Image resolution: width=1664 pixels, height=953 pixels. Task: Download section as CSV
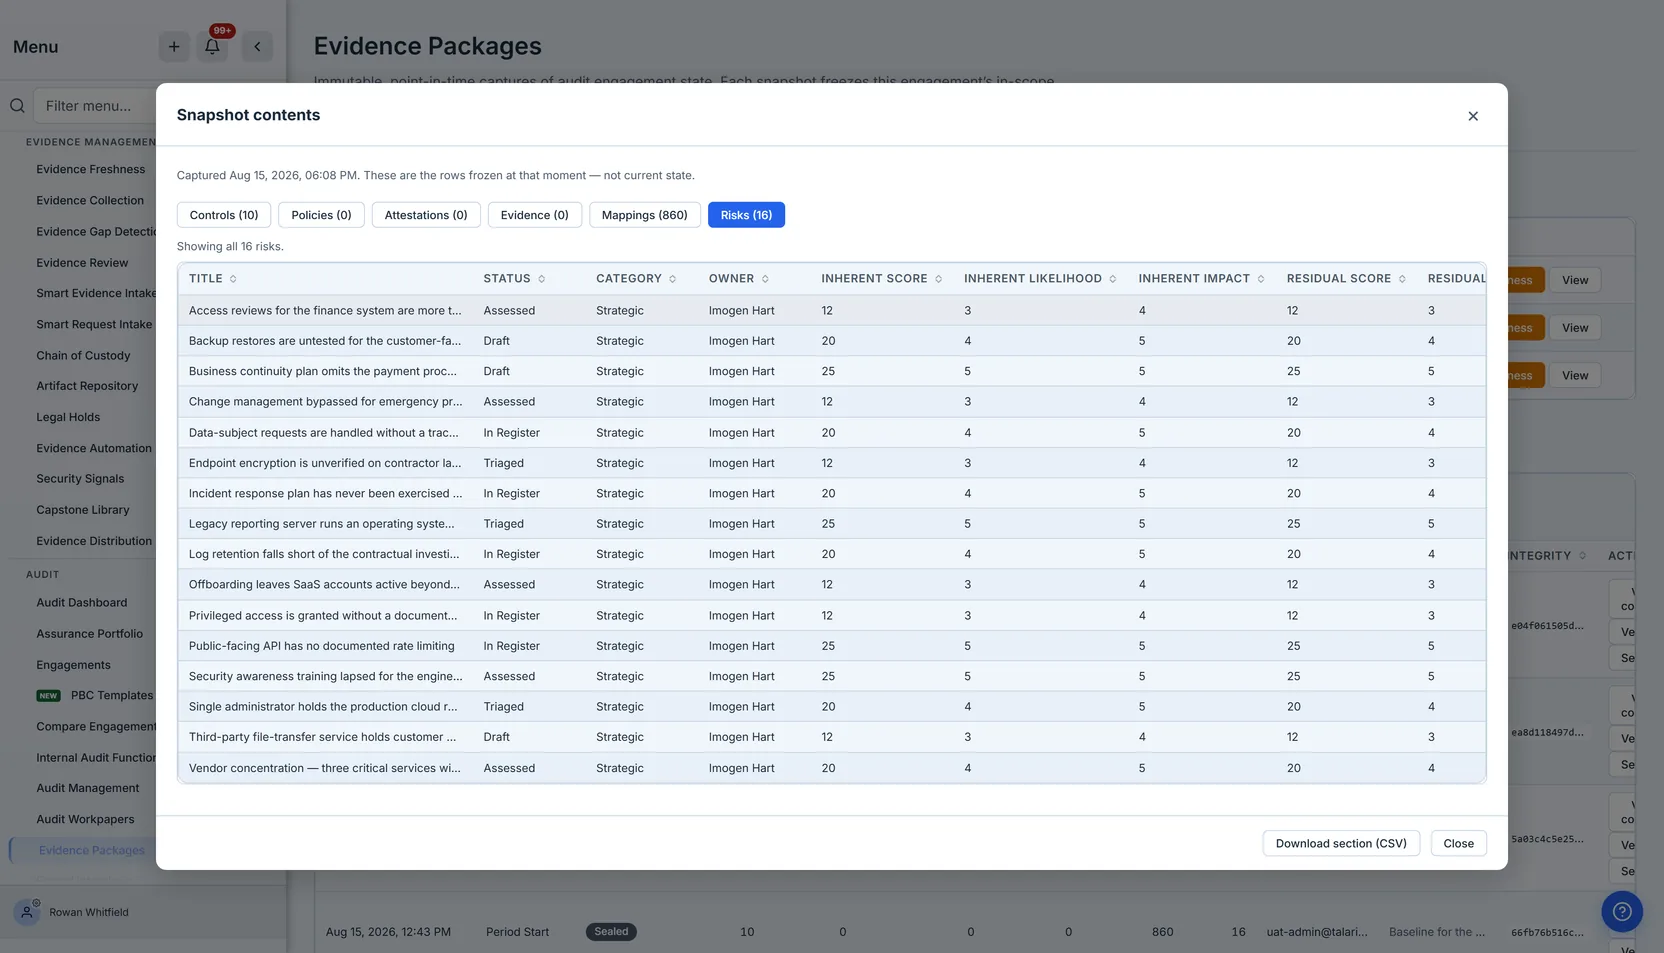(1341, 843)
